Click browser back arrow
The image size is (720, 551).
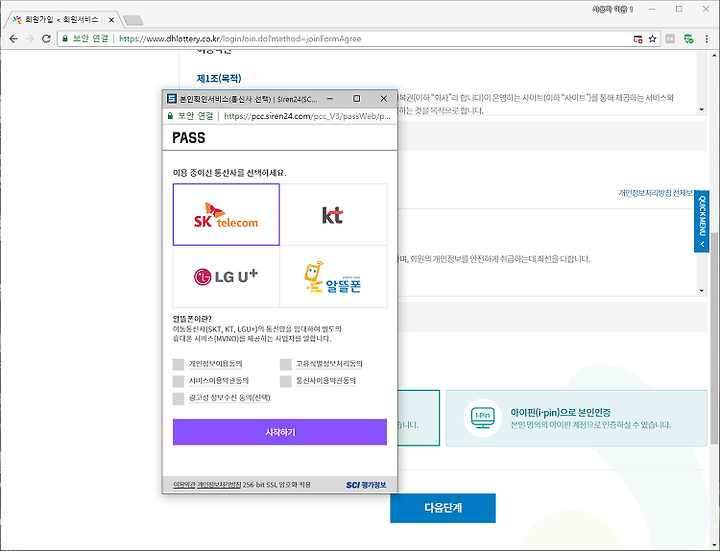(13, 39)
